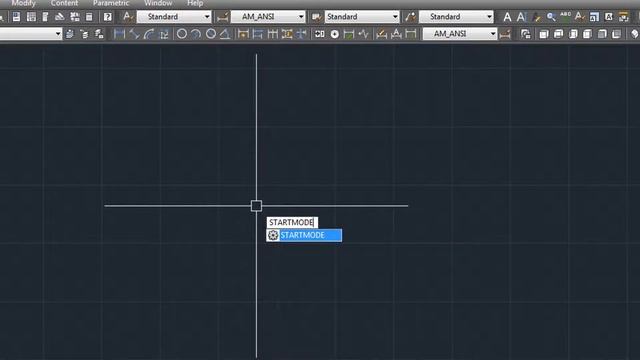Viewport: 640px width, 360px height.
Task: Select the Multiline Text tool
Action: 507,17
